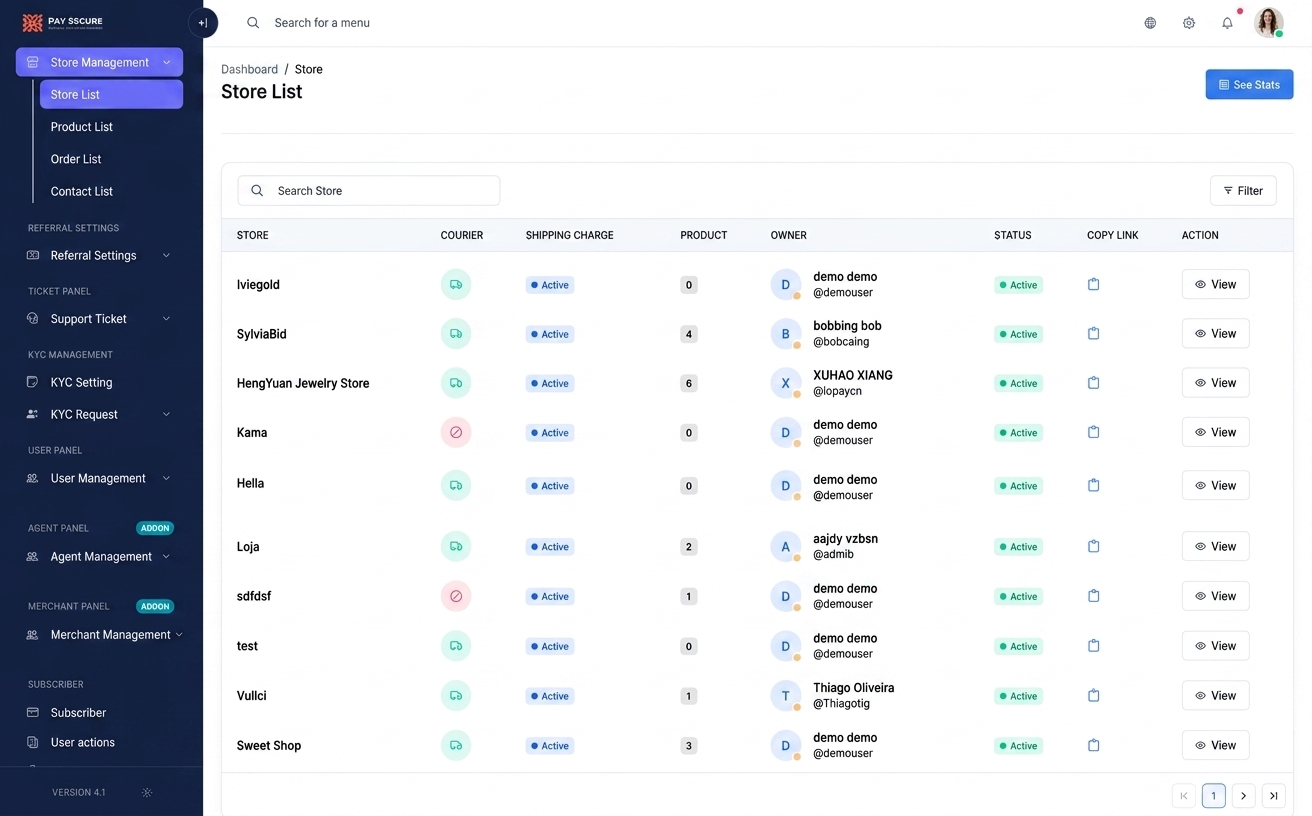1312x816 pixels.
Task: Click the copy link clipboard for Iviegold
Action: point(1093,284)
